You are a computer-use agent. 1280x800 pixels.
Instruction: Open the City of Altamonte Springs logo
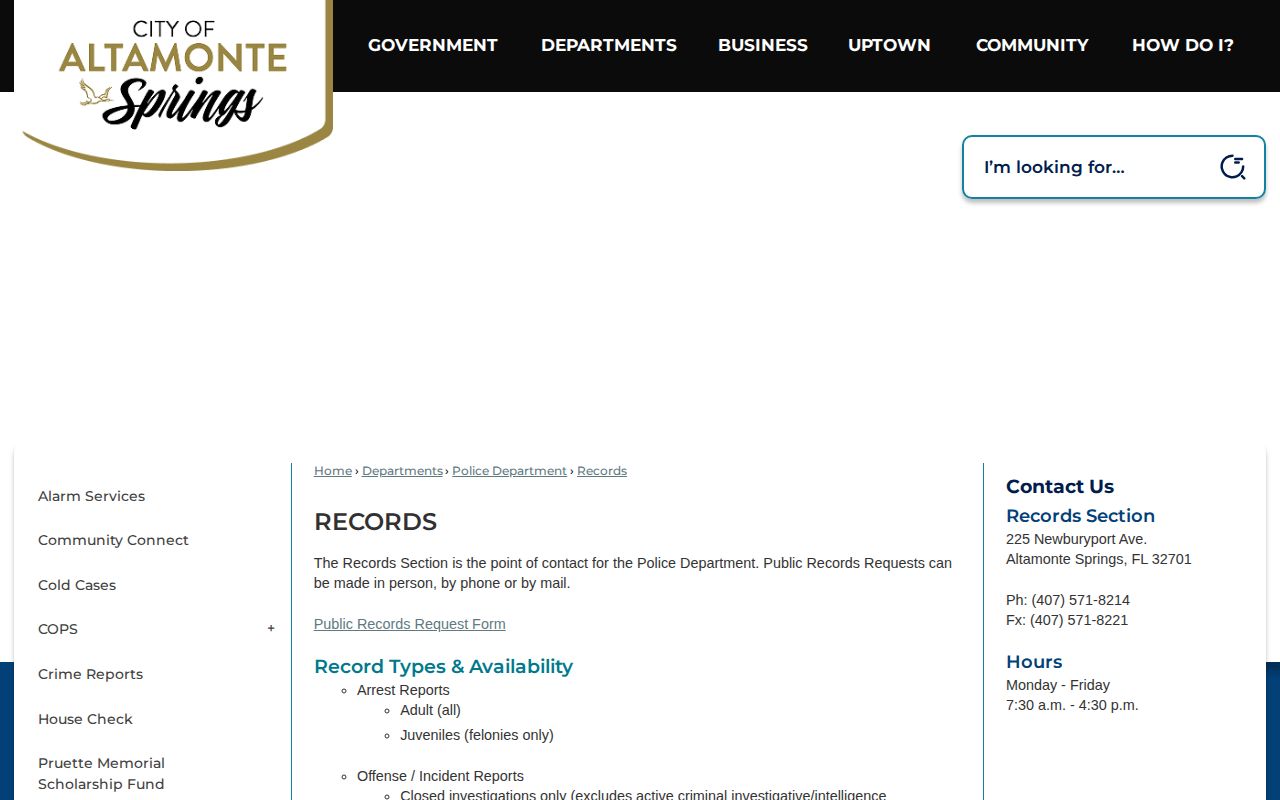176,85
